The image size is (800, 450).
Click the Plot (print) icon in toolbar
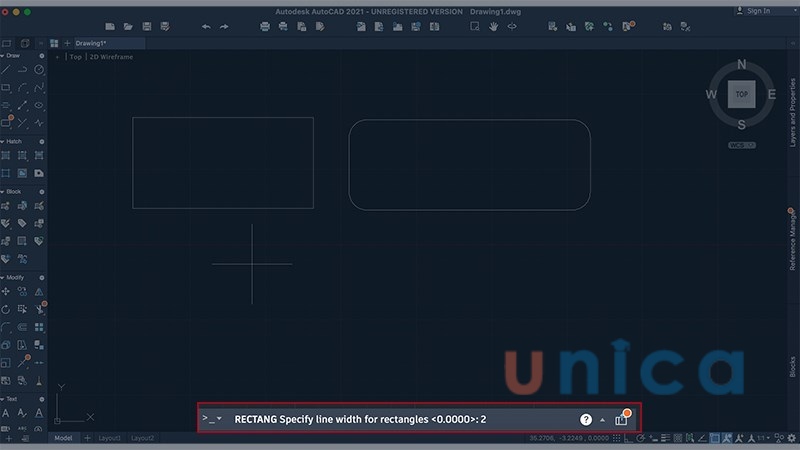pyautogui.click(x=265, y=26)
